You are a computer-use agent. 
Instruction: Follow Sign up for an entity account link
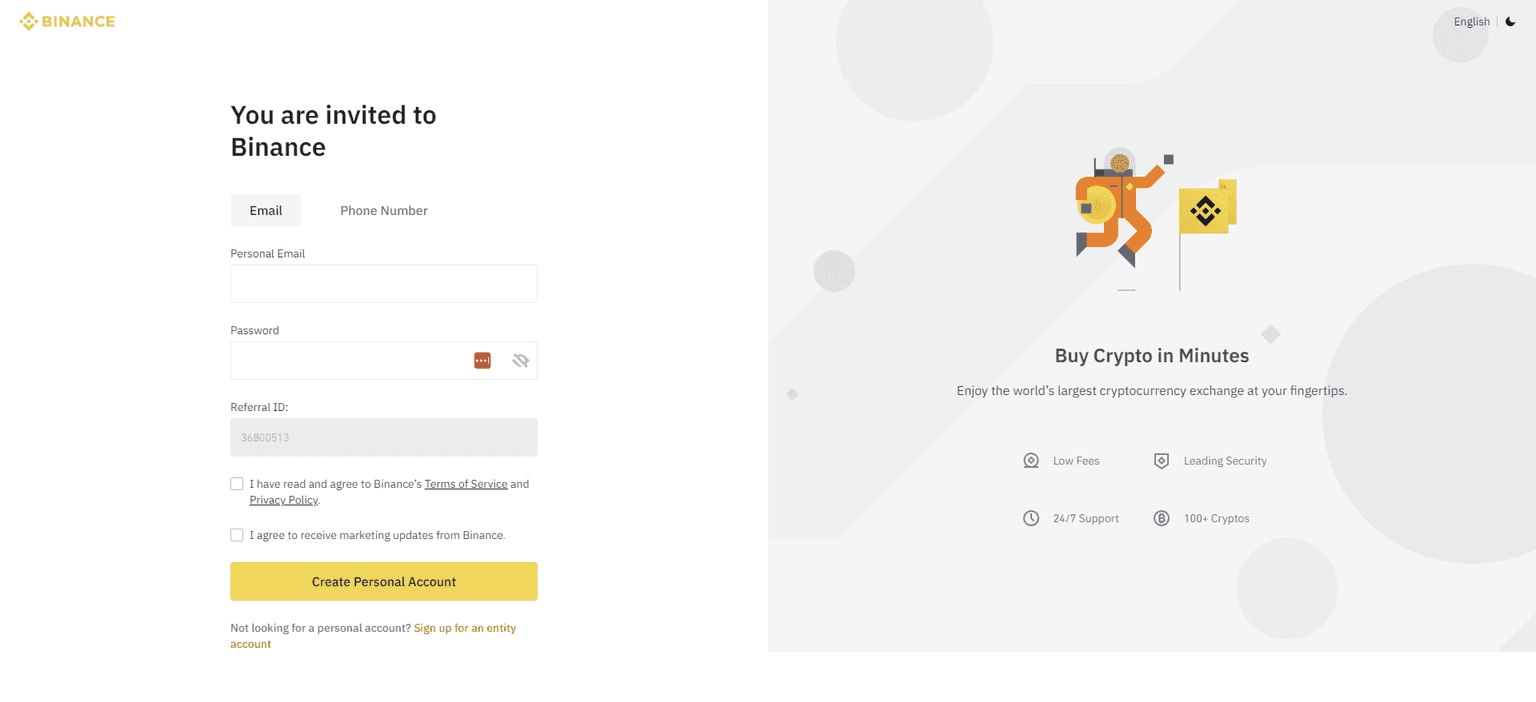click(x=464, y=628)
